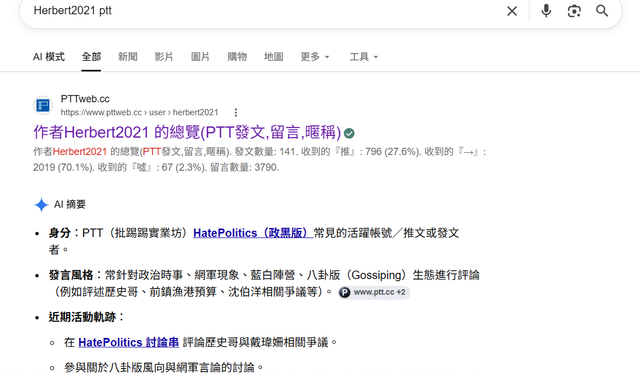Start voice search with the microphone icon
The image size is (640, 383).
pos(546,11)
